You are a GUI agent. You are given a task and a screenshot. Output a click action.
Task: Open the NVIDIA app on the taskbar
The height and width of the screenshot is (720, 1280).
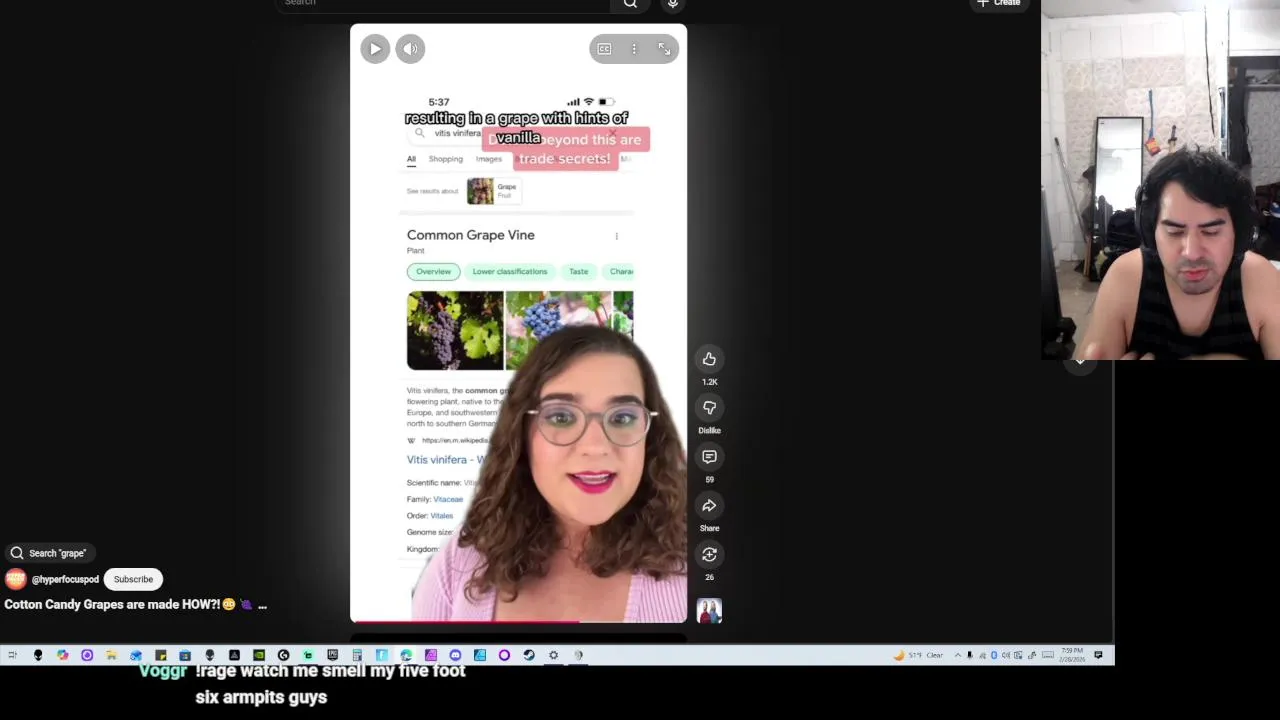[x=259, y=655]
